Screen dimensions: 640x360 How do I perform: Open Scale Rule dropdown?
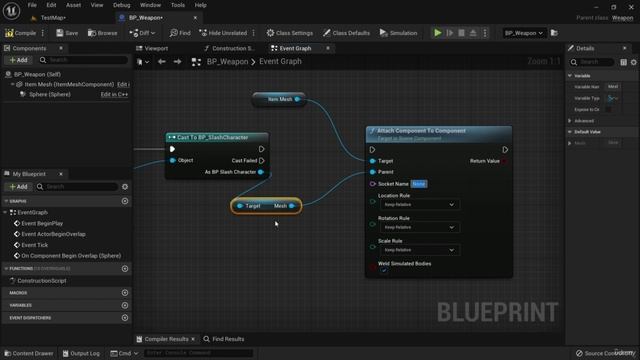420,250
